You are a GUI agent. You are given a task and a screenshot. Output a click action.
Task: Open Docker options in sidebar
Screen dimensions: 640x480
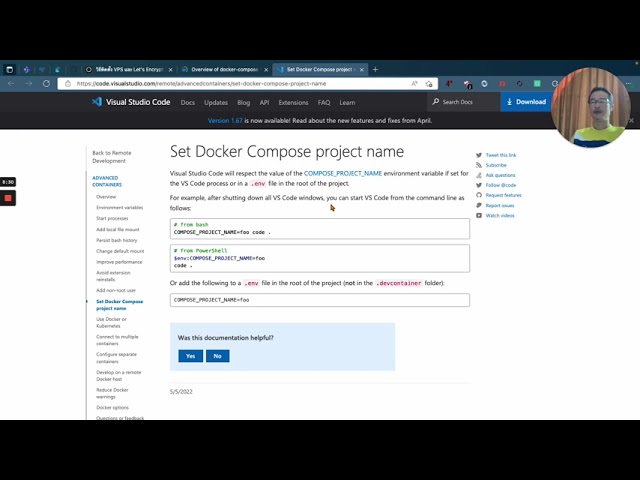coord(112,407)
